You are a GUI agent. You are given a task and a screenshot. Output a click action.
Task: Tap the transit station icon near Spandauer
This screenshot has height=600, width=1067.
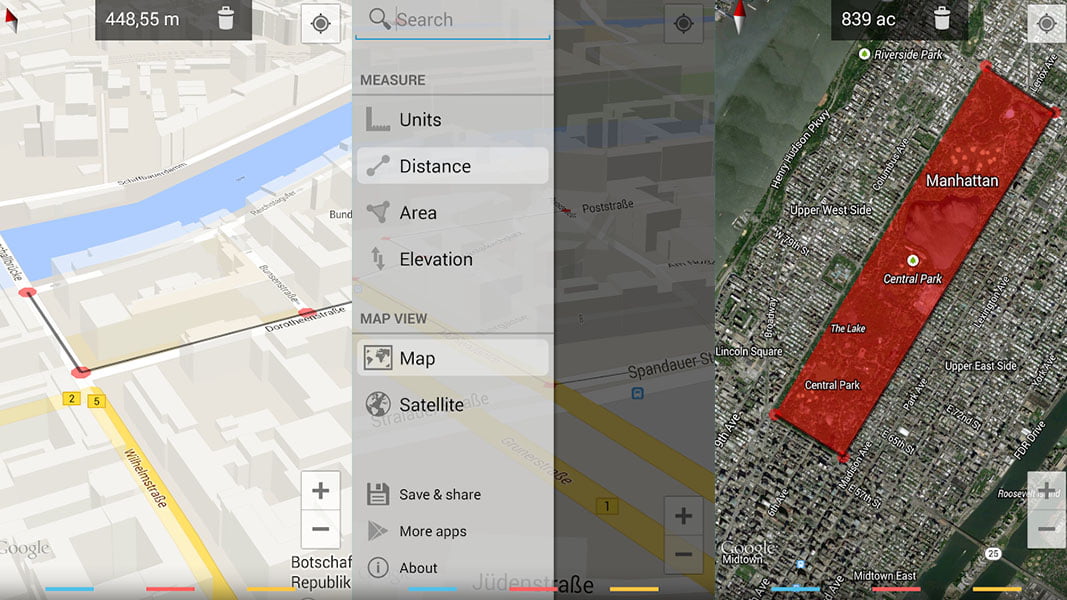click(x=637, y=393)
